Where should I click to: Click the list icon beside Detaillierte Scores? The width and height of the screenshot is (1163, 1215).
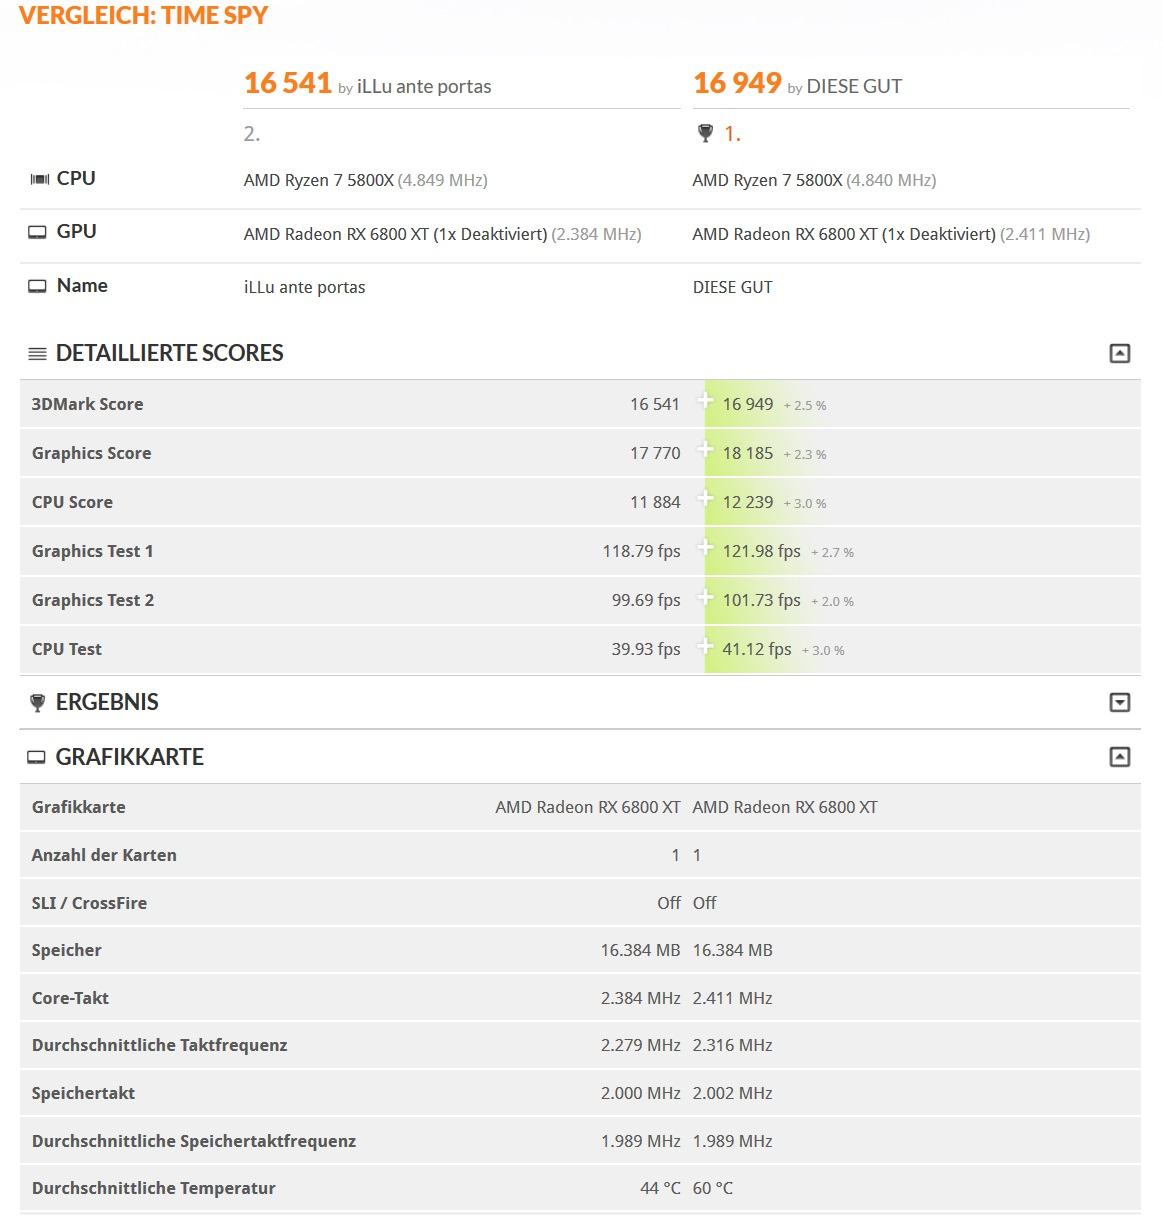pyautogui.click(x=38, y=354)
